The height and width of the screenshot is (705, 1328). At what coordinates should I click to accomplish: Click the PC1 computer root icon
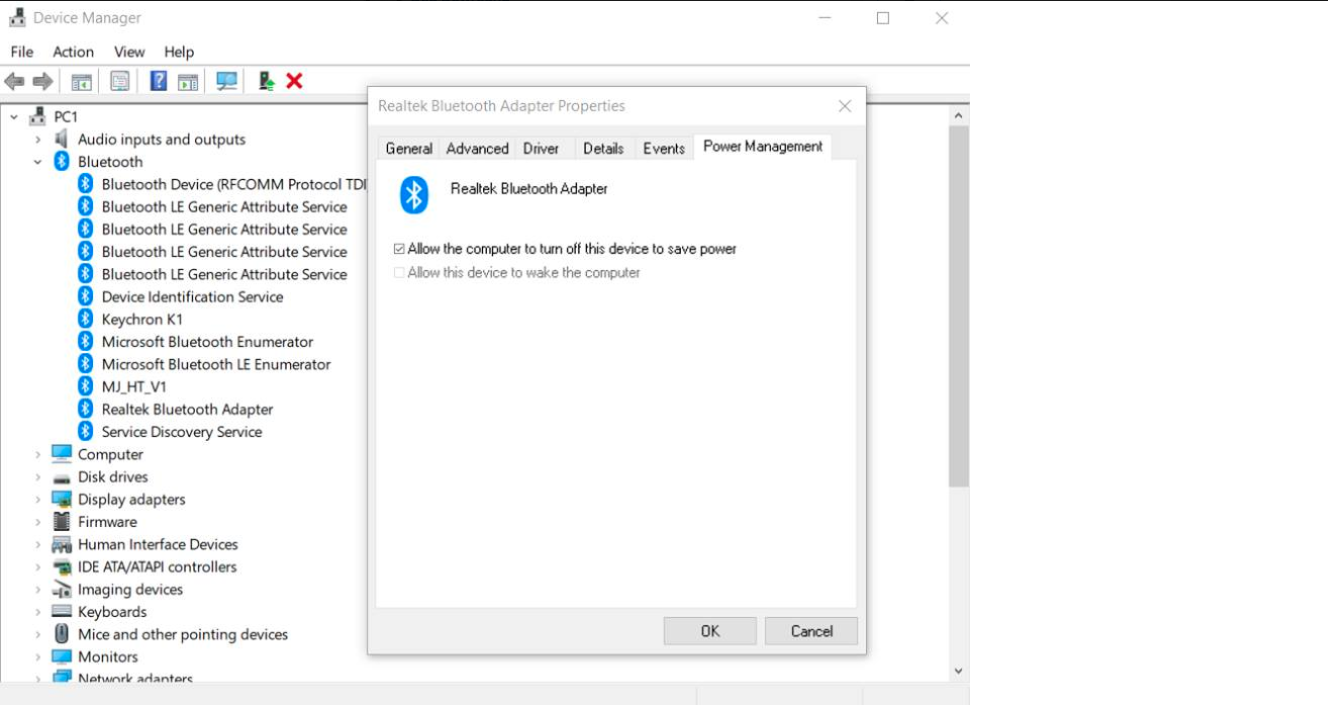38,116
